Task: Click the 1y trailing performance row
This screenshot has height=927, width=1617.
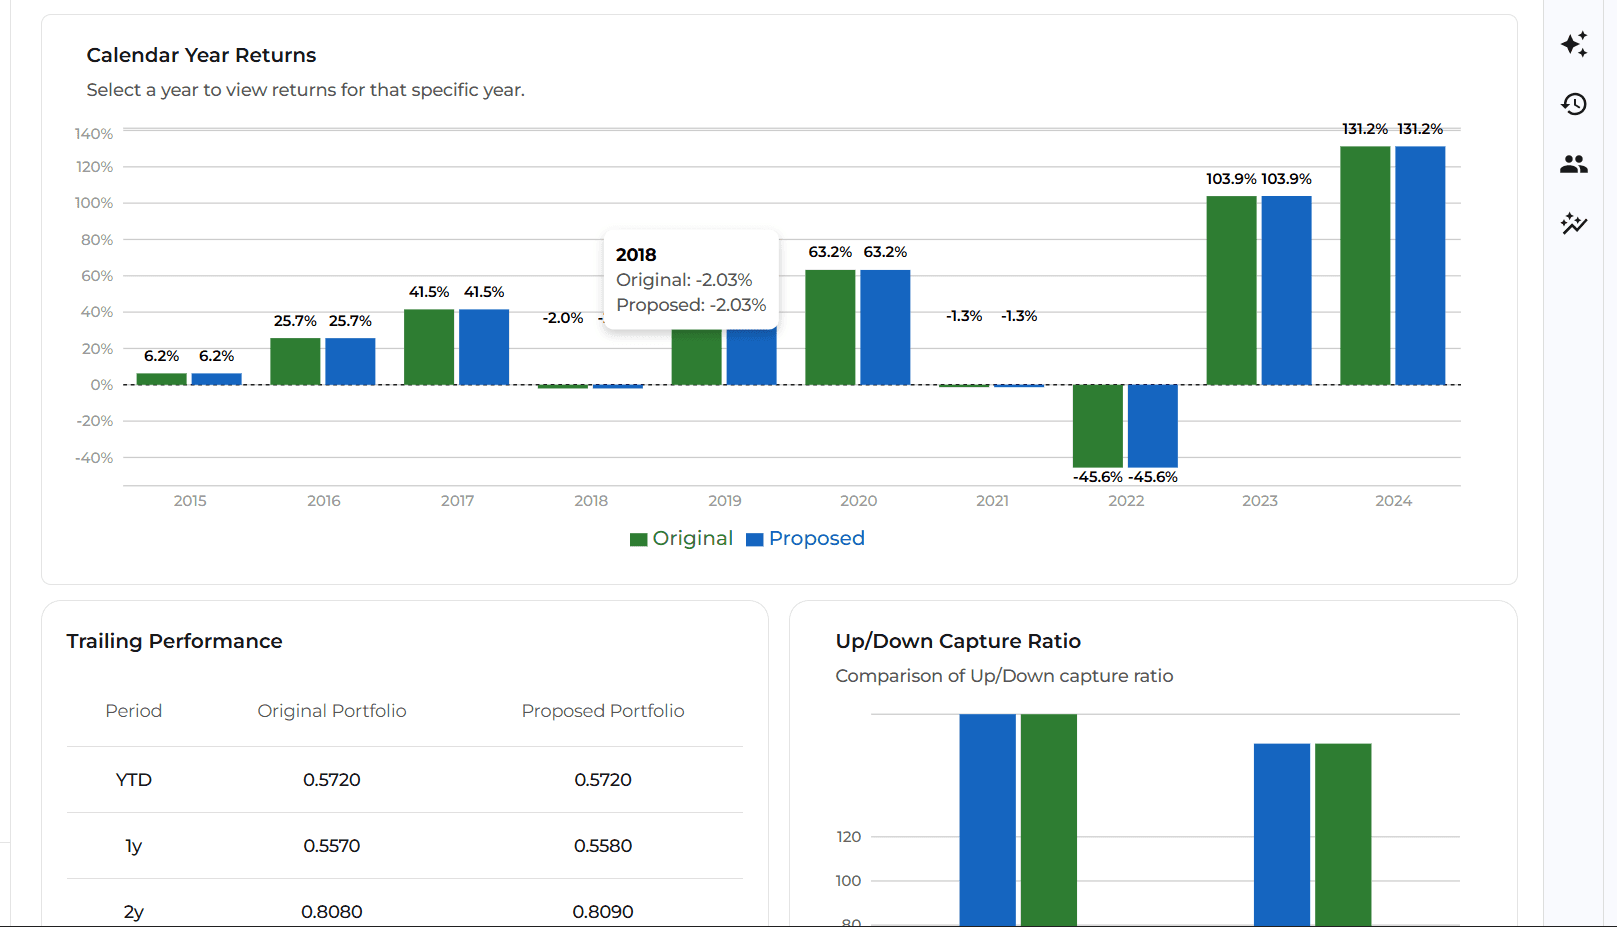Action: (x=400, y=846)
